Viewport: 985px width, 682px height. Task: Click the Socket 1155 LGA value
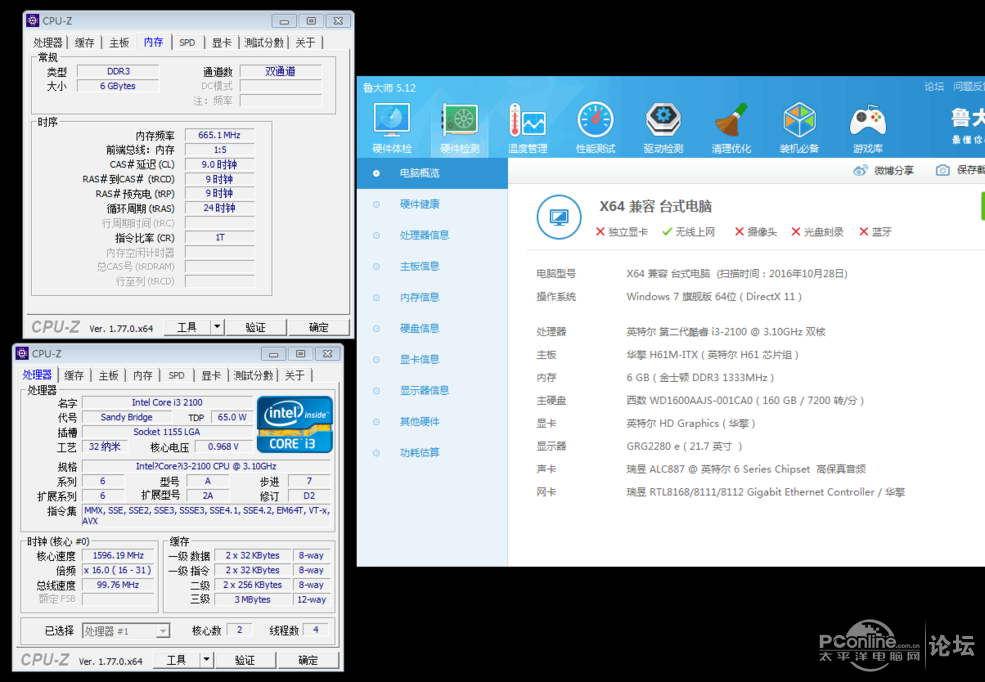[167, 432]
